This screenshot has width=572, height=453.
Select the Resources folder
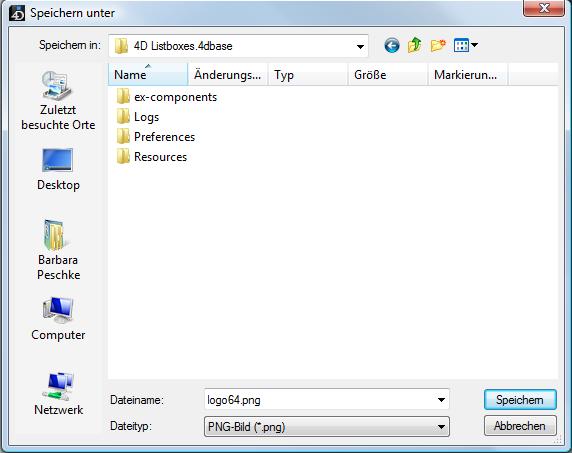pos(152,157)
